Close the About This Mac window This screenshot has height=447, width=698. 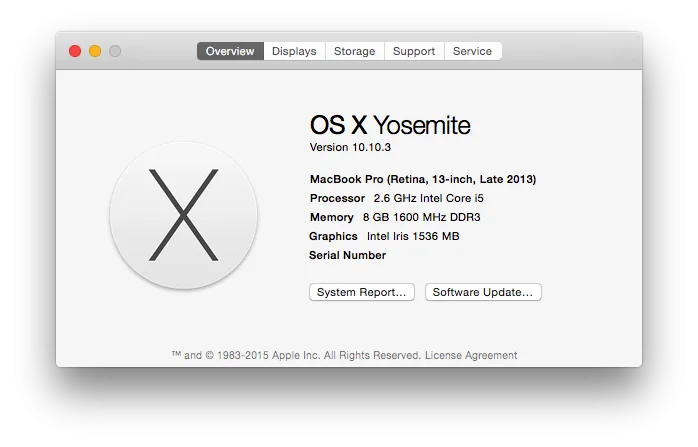[75, 51]
